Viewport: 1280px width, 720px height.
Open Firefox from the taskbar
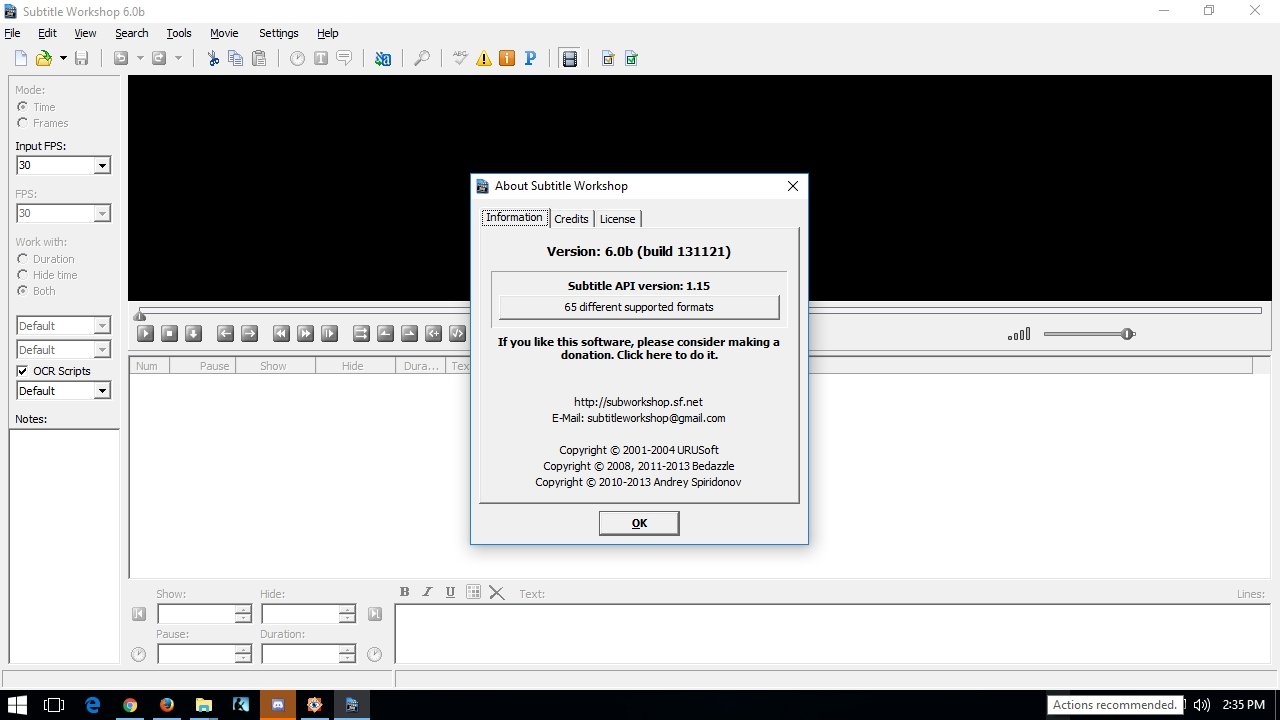[167, 704]
